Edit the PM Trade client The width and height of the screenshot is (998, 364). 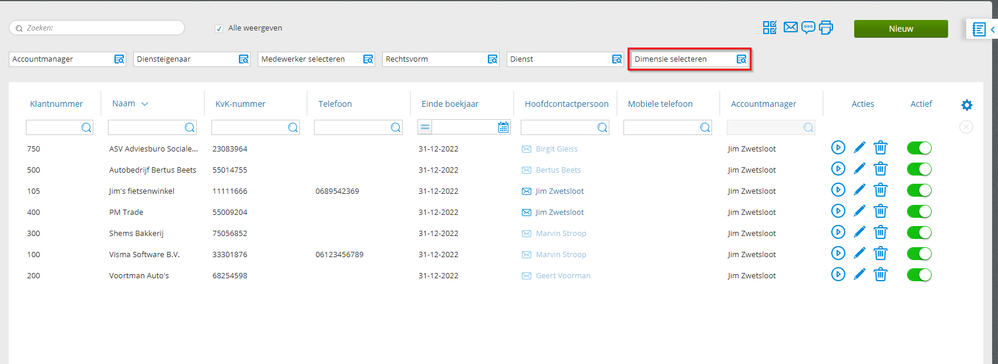pyautogui.click(x=859, y=211)
